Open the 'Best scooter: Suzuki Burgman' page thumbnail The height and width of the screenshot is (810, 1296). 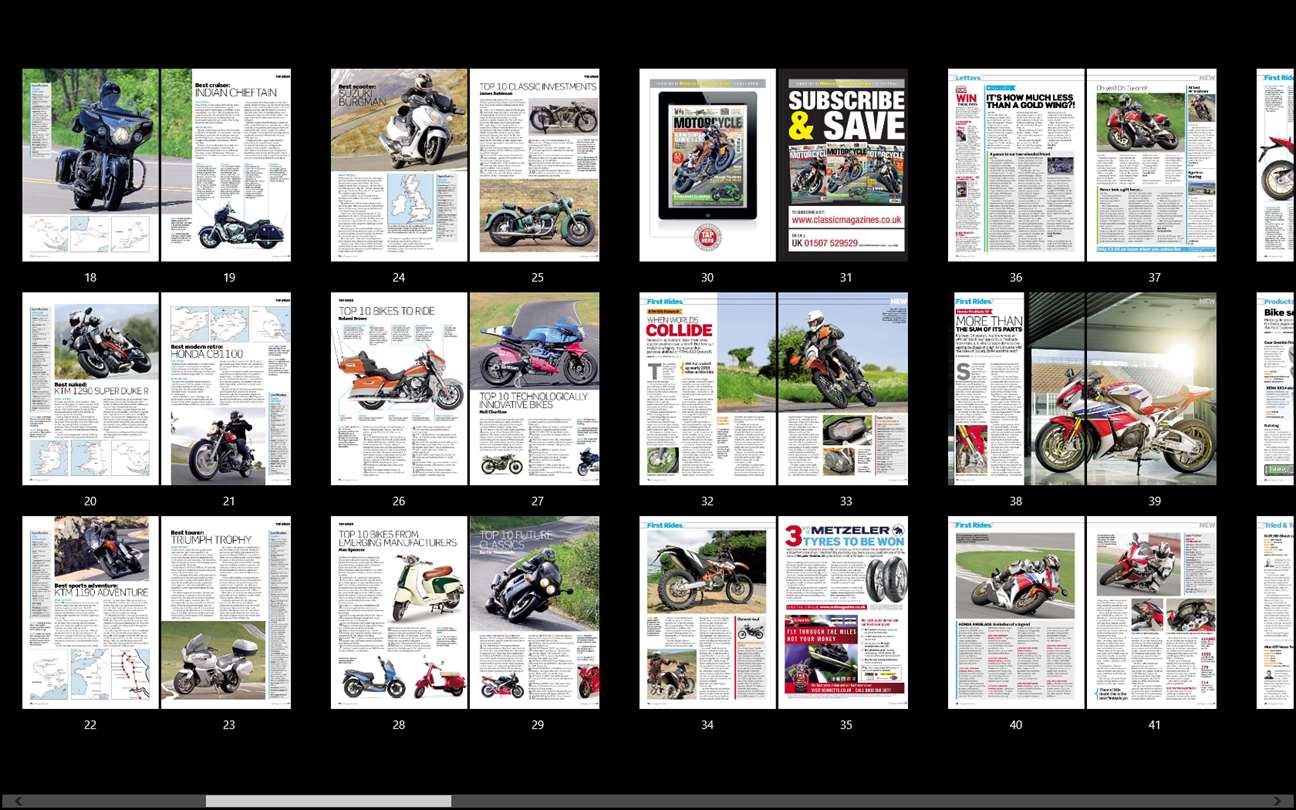click(x=399, y=165)
